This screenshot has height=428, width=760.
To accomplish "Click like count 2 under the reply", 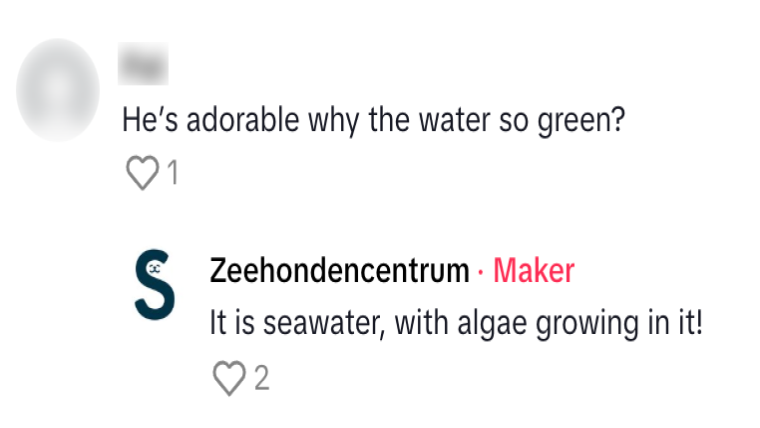I will pos(261,378).
